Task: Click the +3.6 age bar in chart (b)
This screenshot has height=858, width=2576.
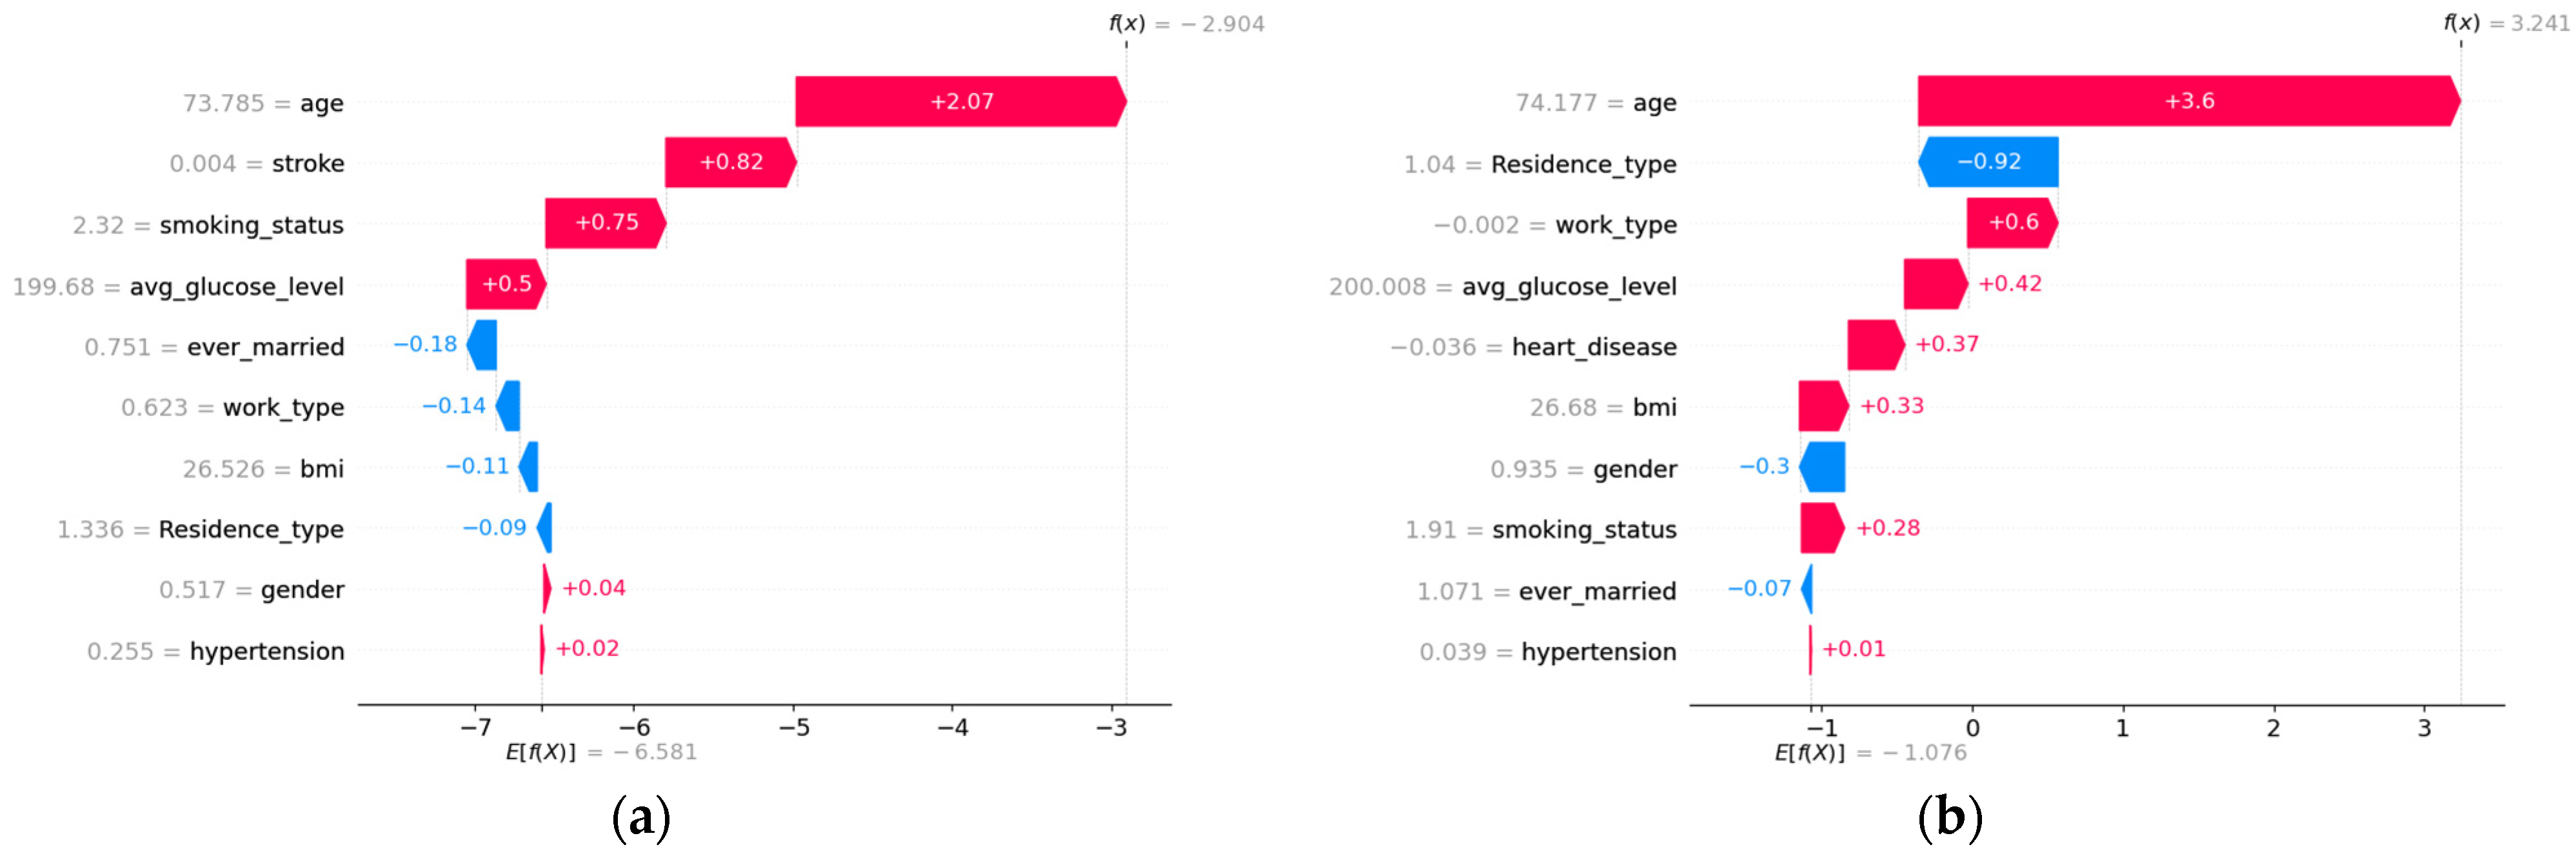Action: [x=2188, y=101]
